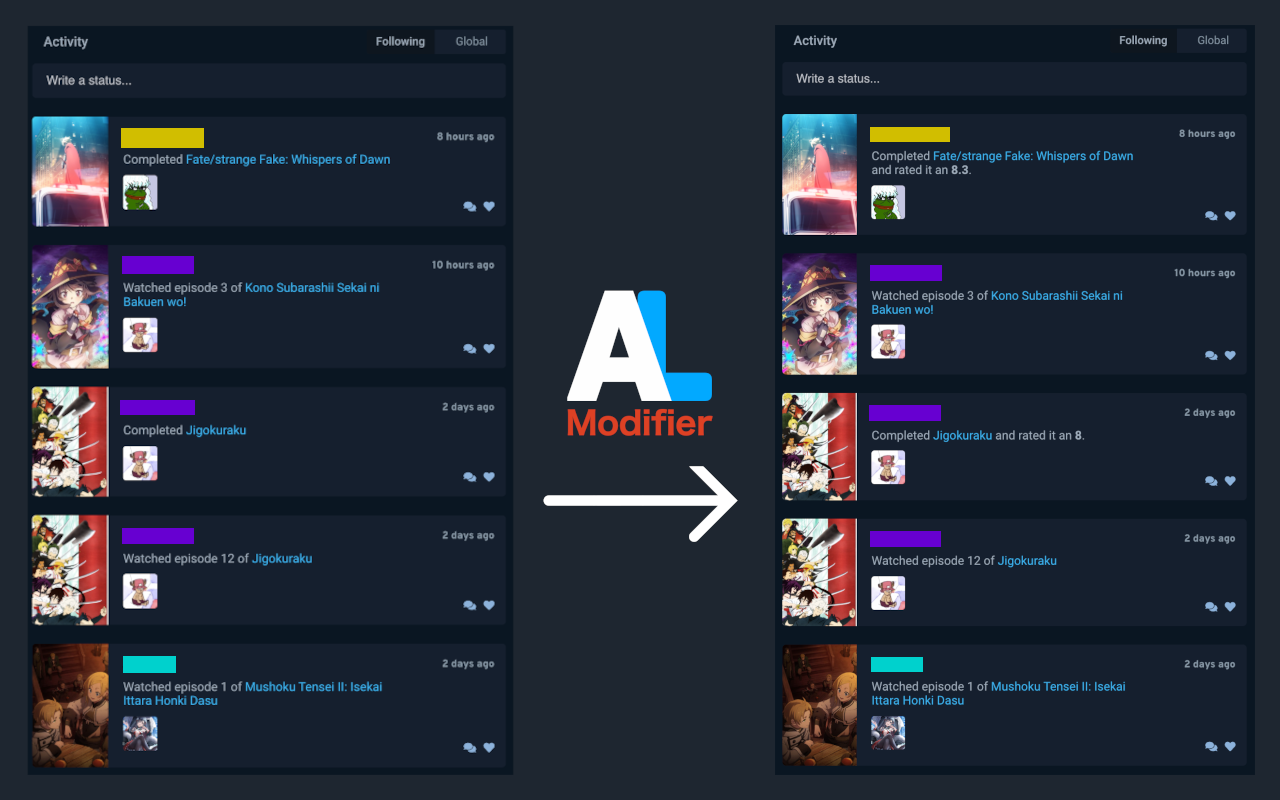Open replies on Kono Subarashii post, right feed
This screenshot has width=1280, height=800.
(x=1211, y=355)
